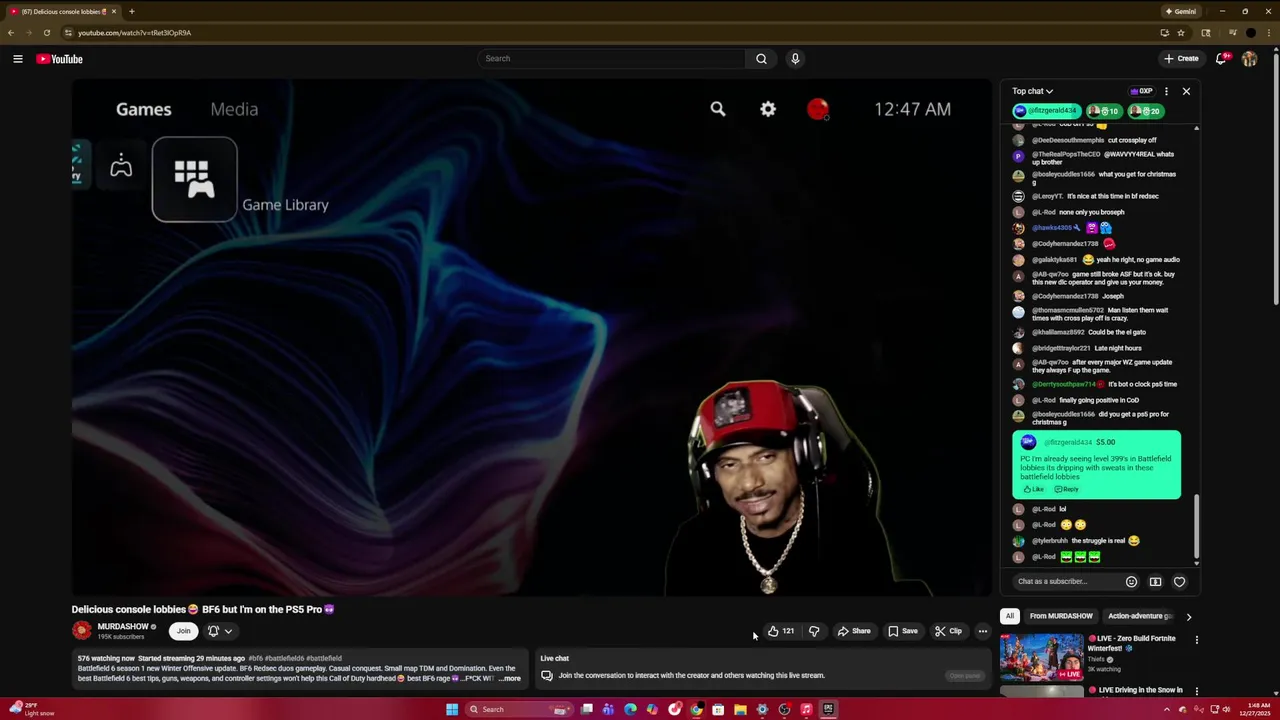This screenshot has width=1280, height=720.
Task: Click the red PS5 profile avatar in video
Action: (818, 109)
